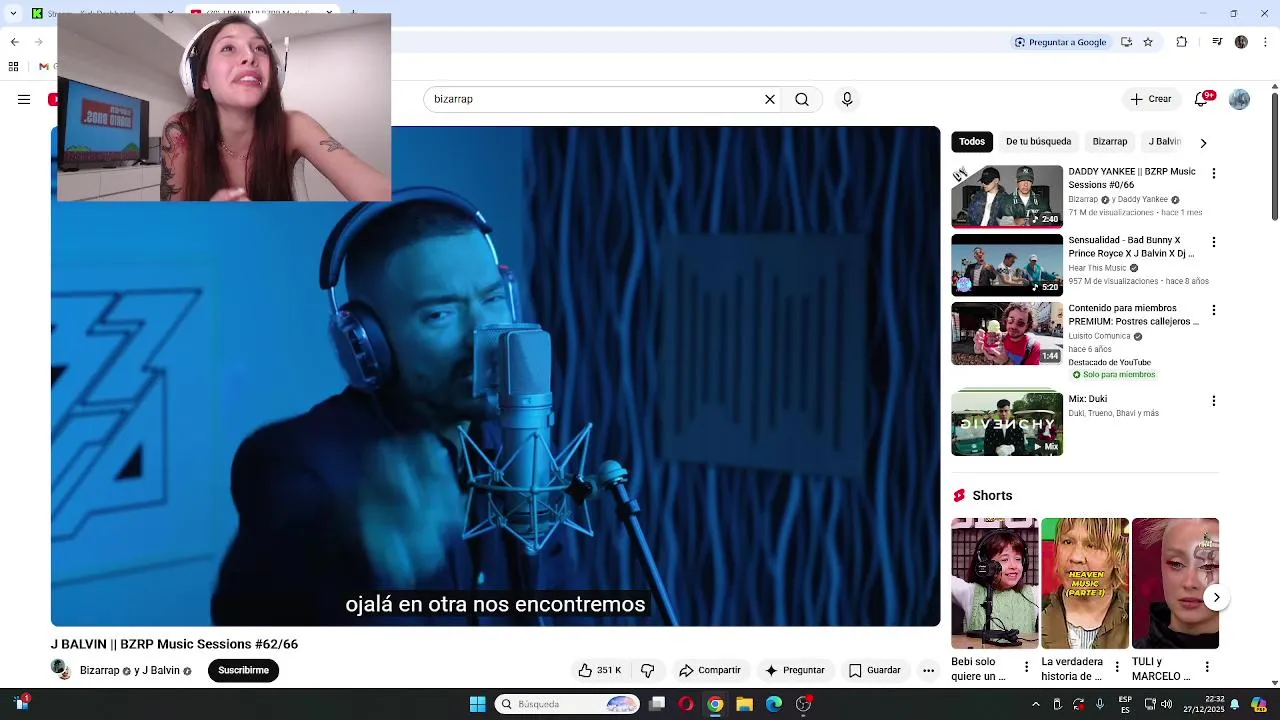Select the J Balvin filter chip
This screenshot has height=720, width=1280.
pyautogui.click(x=1164, y=142)
